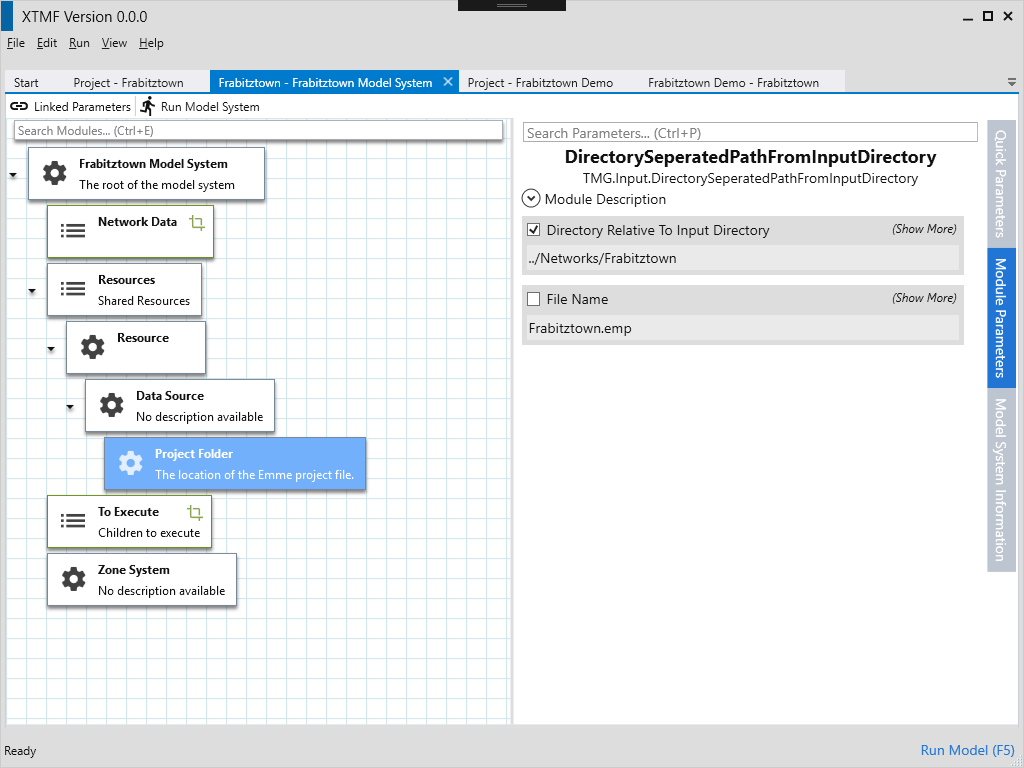Collapse the Frabitztown Model System tree node
Screen dimensions: 1024x768
coord(13,175)
